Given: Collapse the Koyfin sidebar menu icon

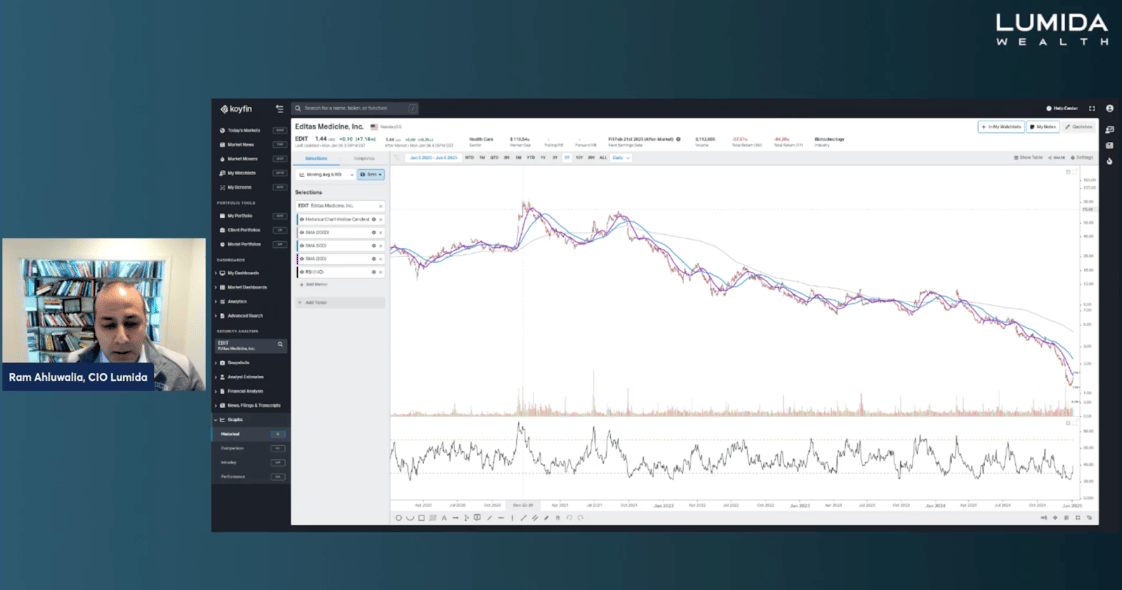Looking at the screenshot, I should (x=280, y=109).
